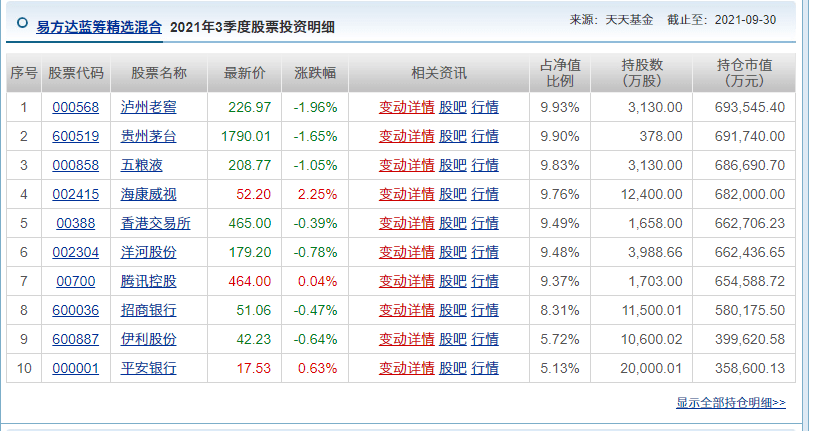Click stock code 600887 link
The height and width of the screenshot is (431, 819).
(x=77, y=339)
